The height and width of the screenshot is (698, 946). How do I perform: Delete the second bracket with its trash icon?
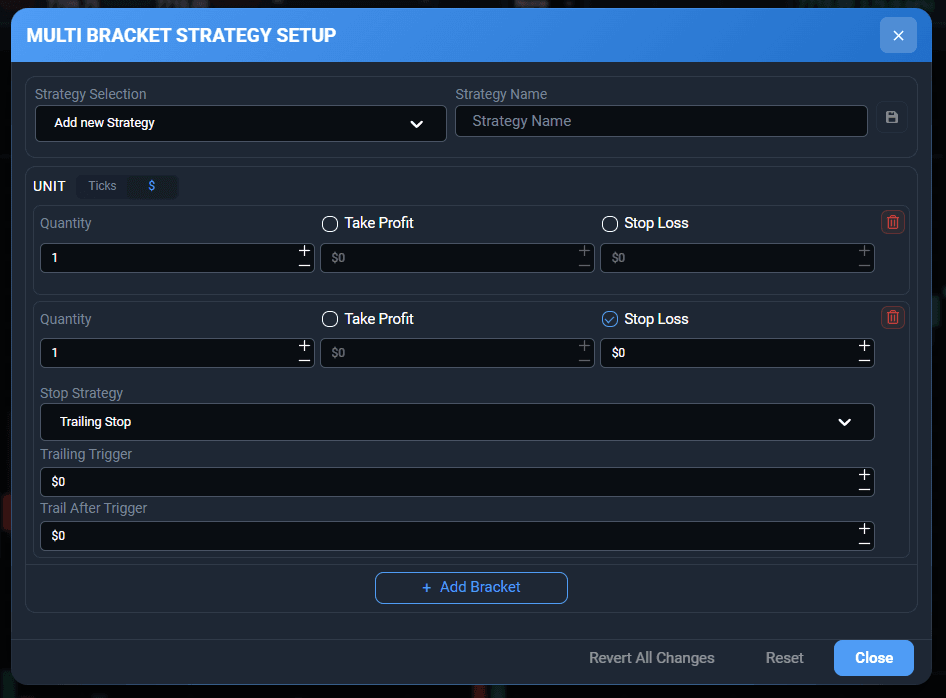(x=892, y=317)
